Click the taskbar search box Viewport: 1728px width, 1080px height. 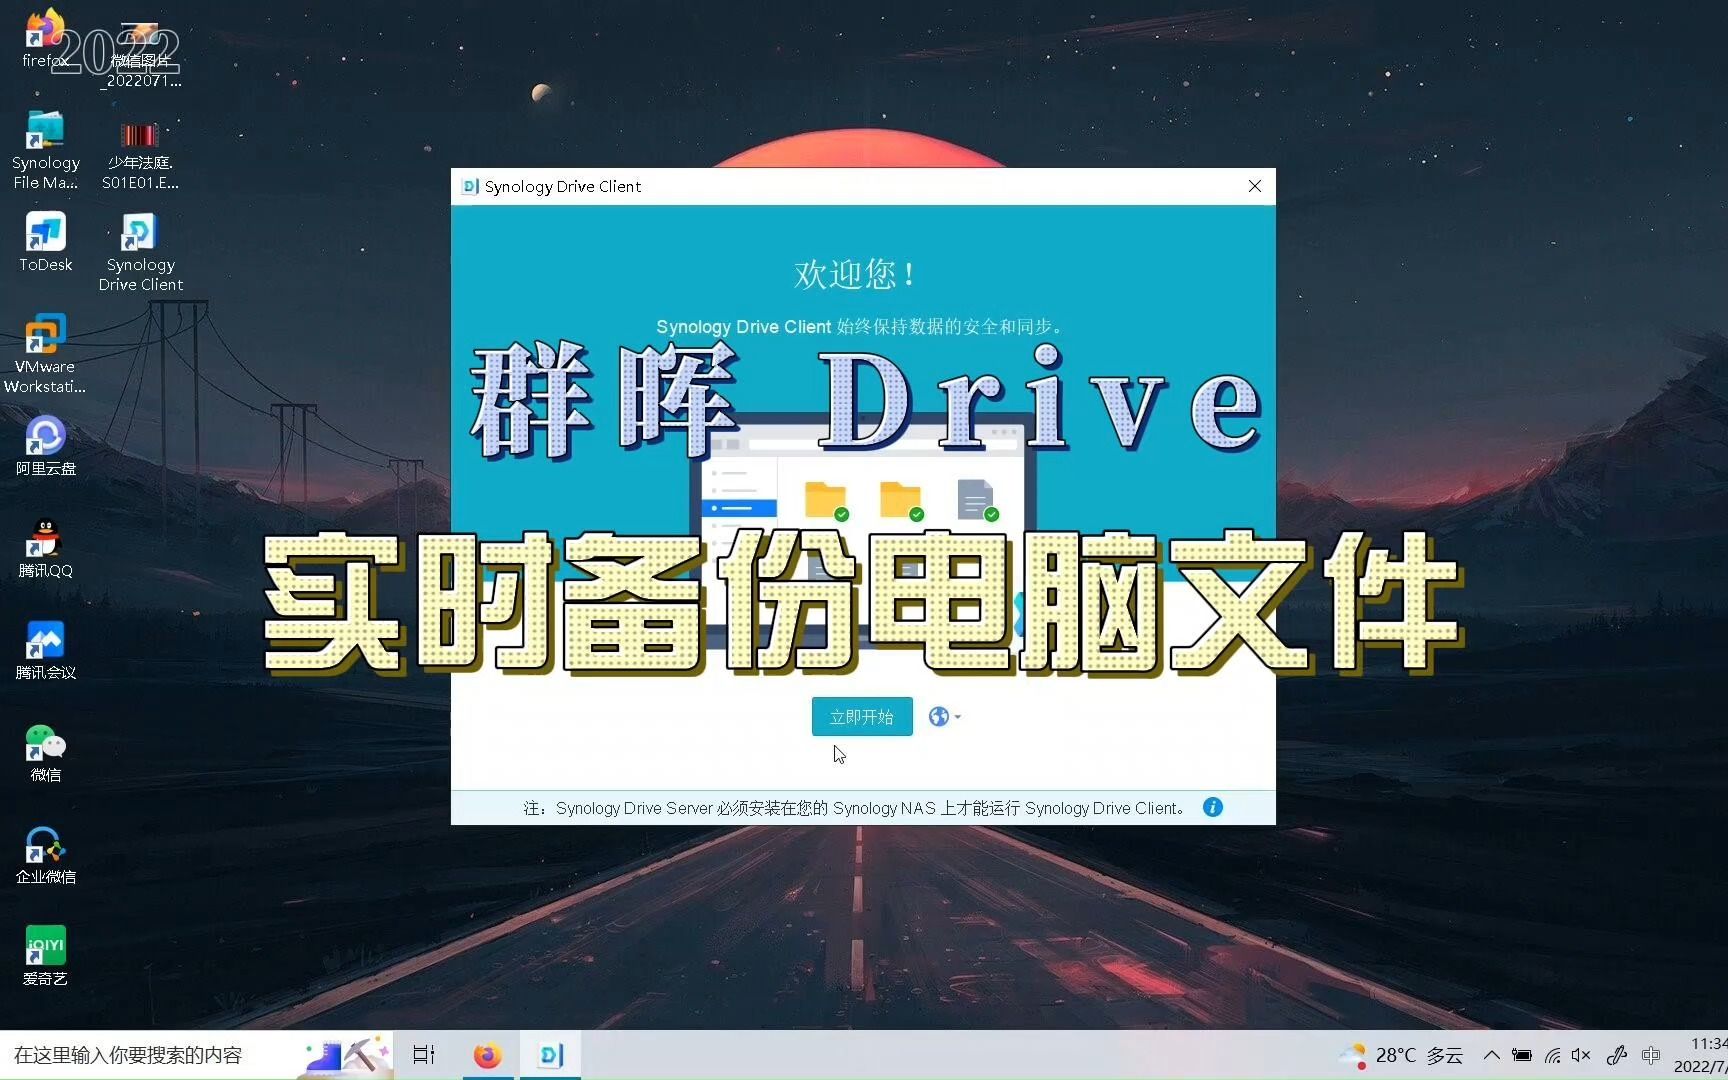tap(150, 1054)
